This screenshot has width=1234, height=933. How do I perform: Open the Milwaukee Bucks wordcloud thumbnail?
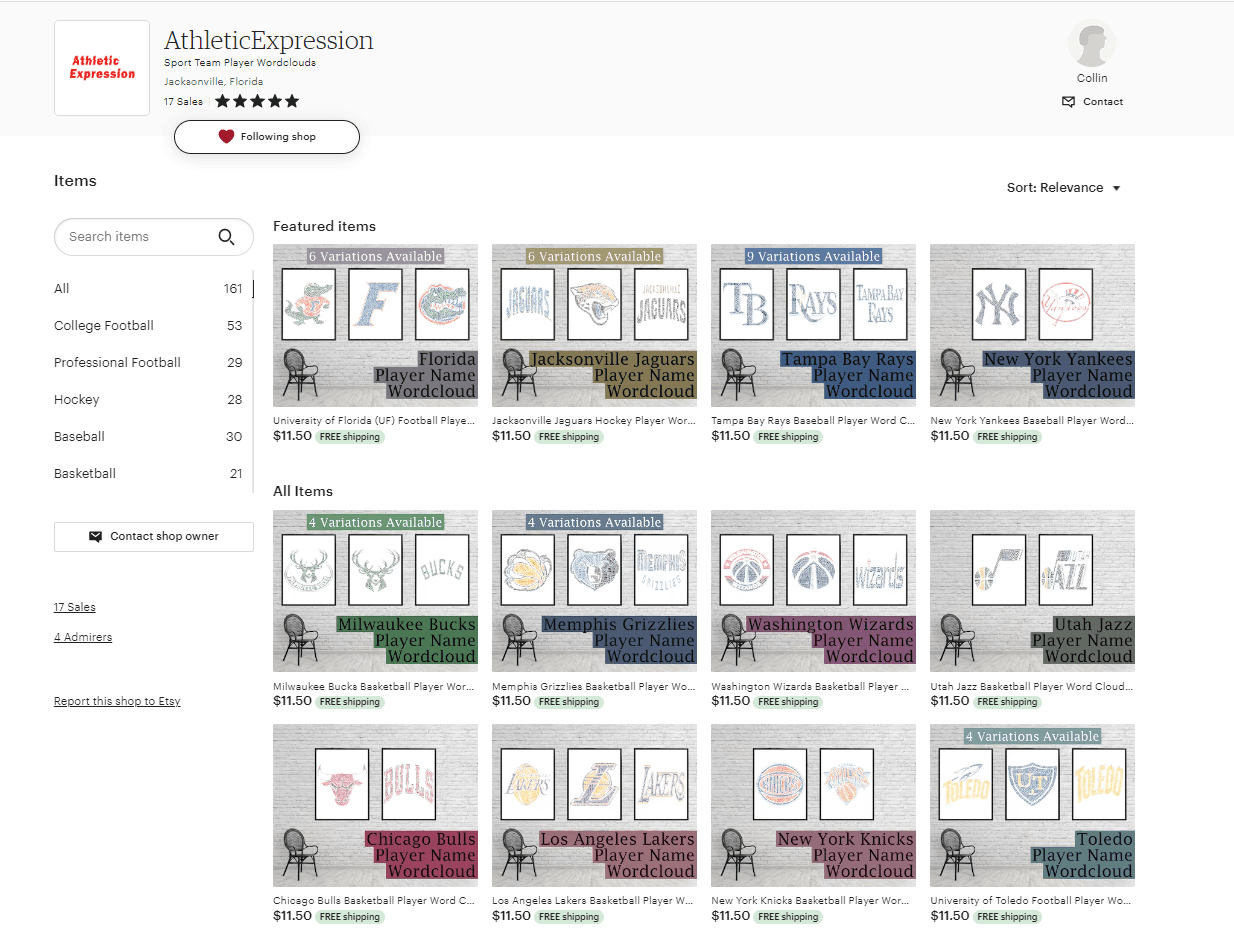click(x=375, y=591)
